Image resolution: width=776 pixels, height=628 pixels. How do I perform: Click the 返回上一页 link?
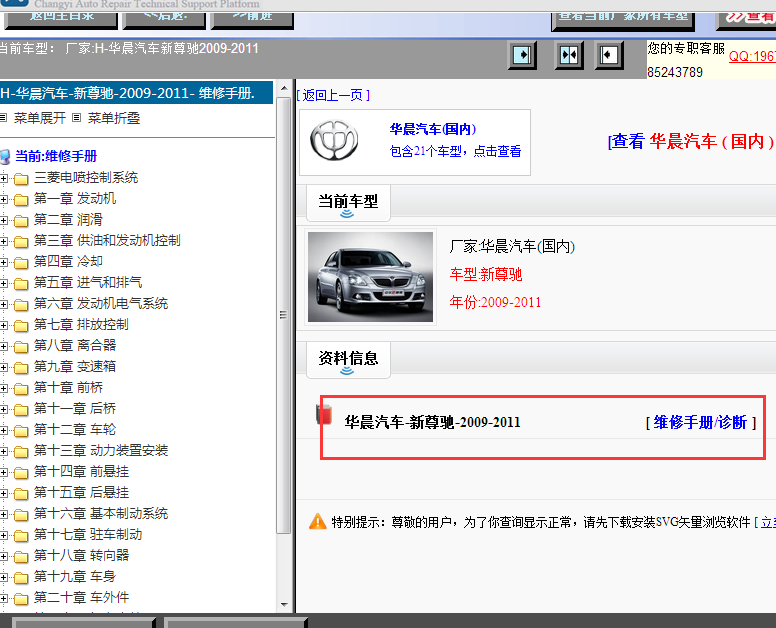(333, 95)
